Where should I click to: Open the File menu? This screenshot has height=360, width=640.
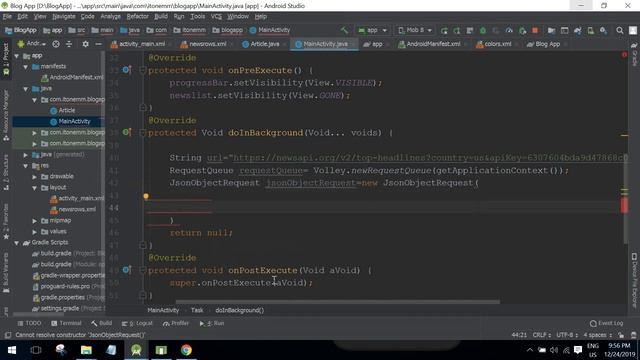[x=7, y=16]
